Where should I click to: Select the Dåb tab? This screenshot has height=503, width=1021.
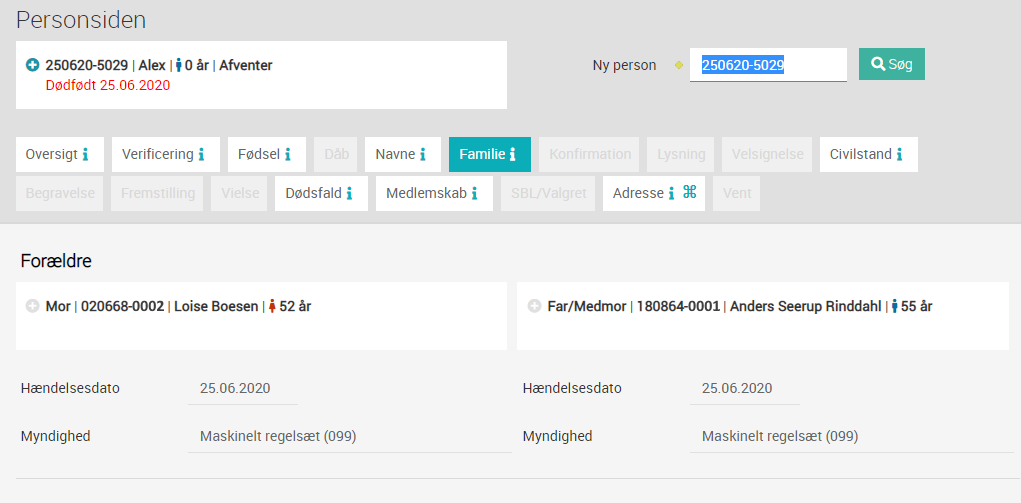click(x=337, y=154)
